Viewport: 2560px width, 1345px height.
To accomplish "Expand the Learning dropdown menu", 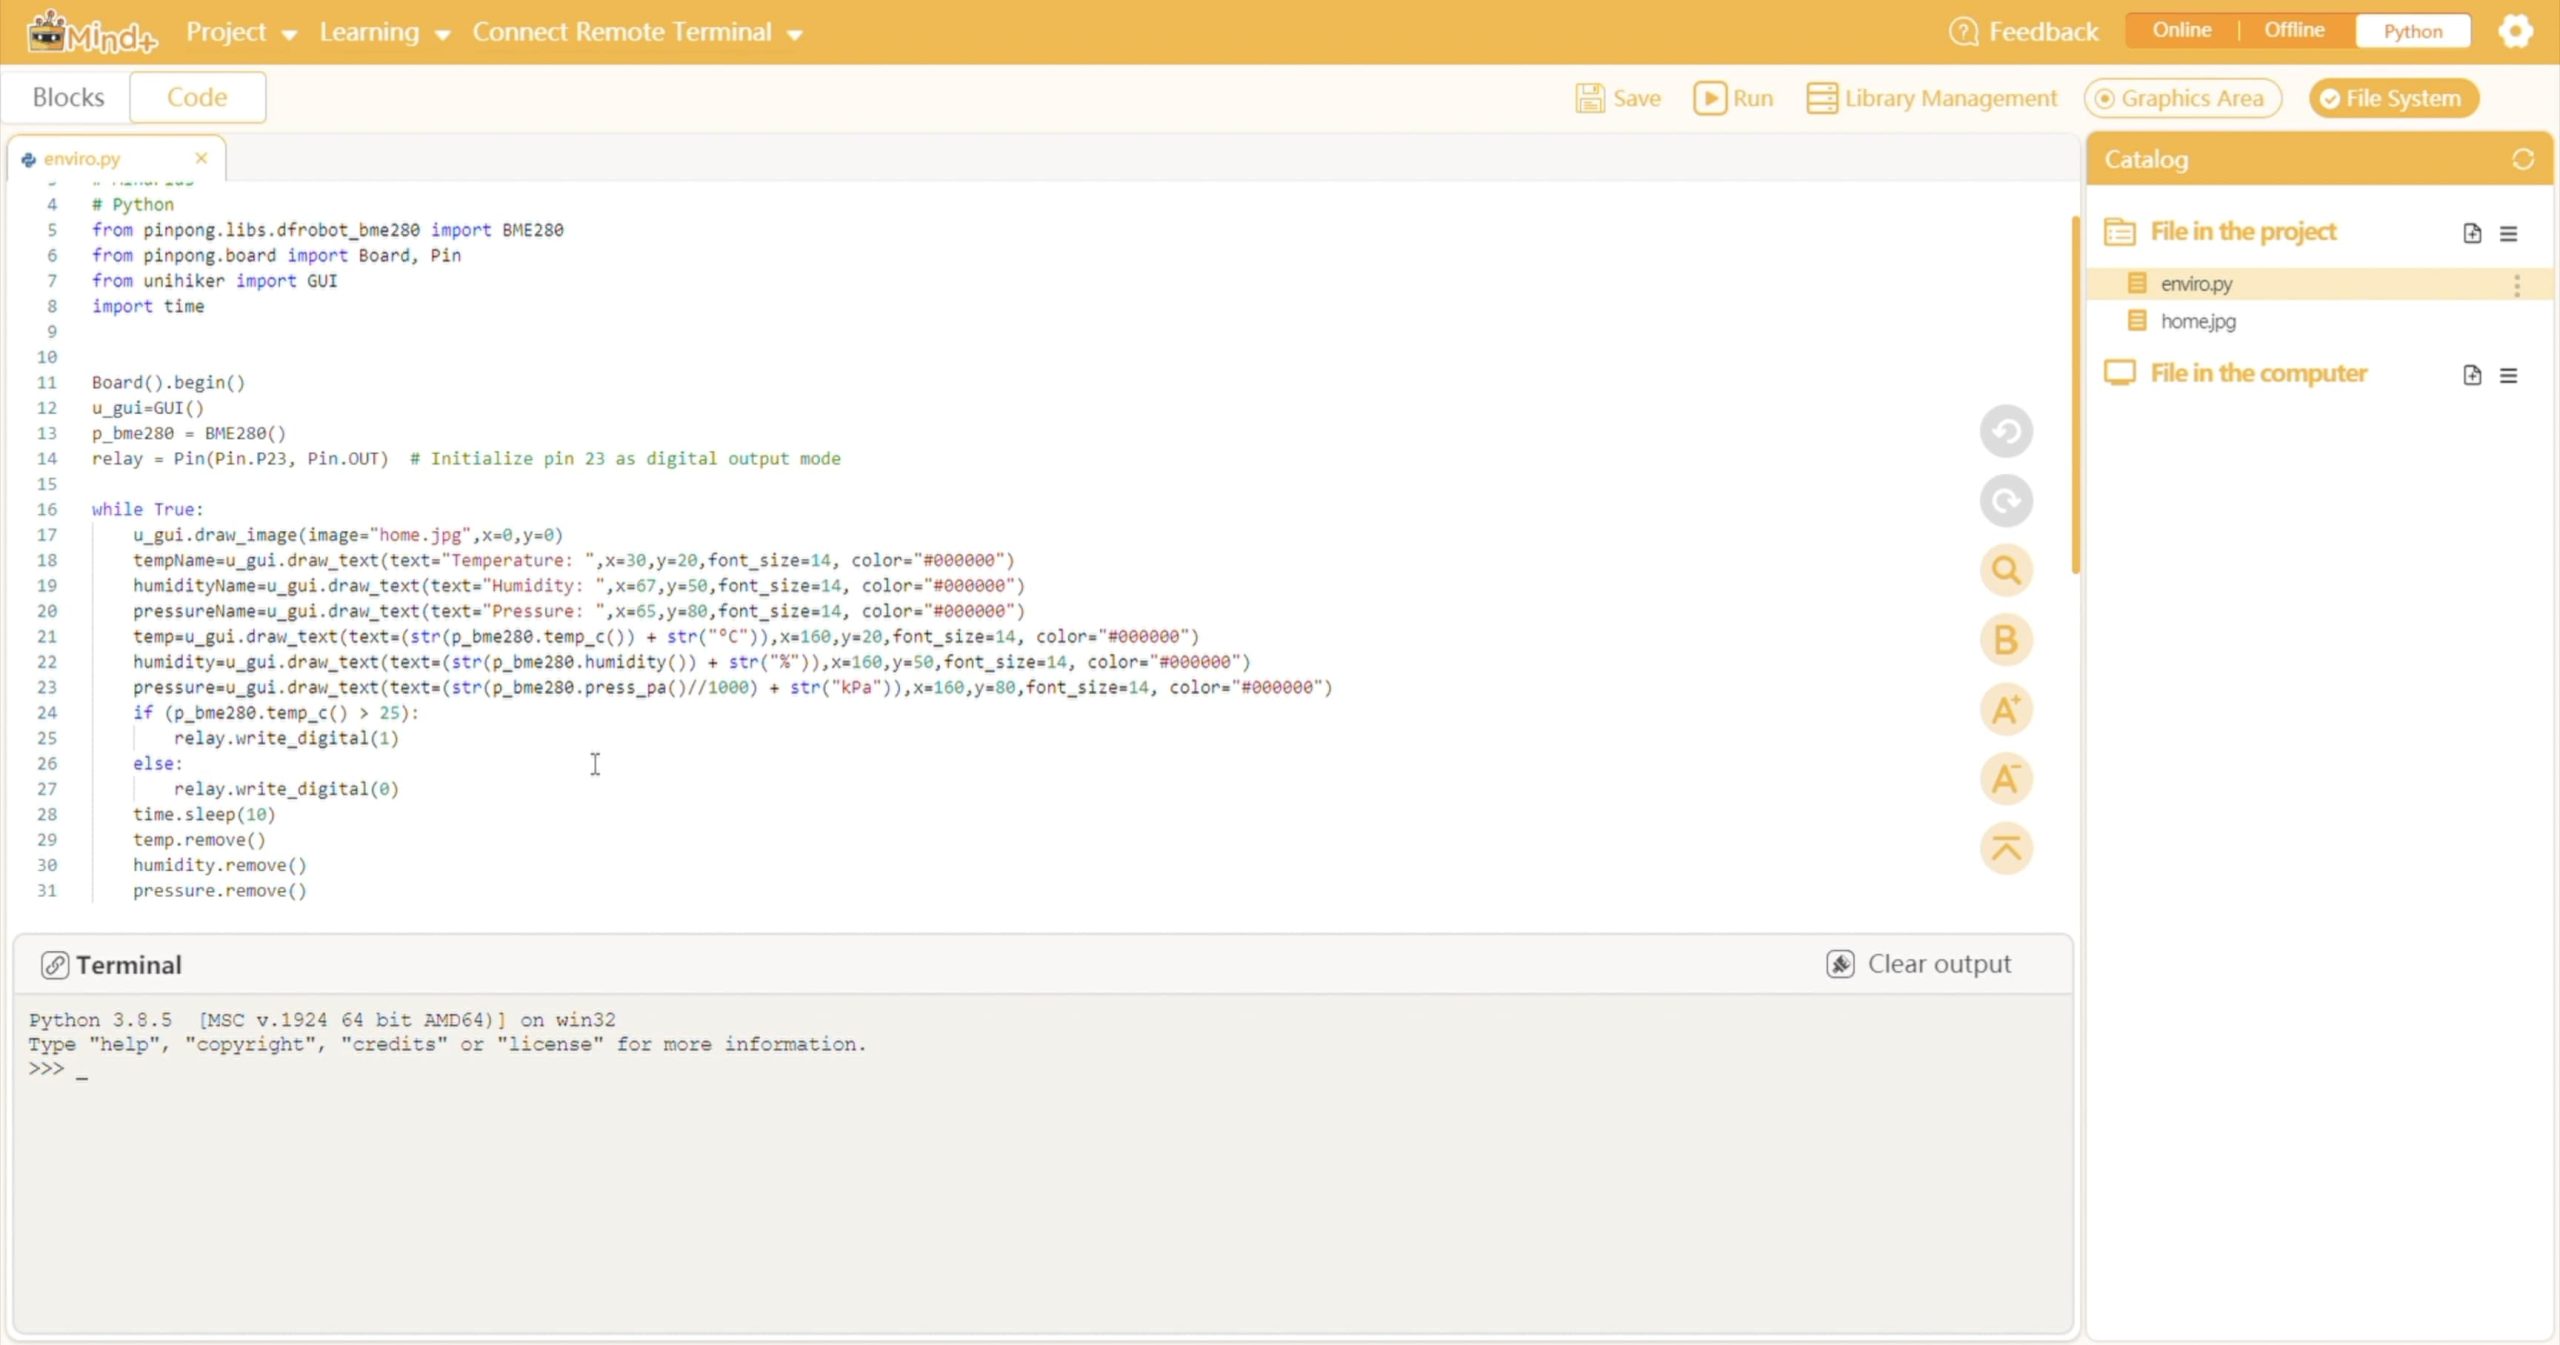I will 384,32.
